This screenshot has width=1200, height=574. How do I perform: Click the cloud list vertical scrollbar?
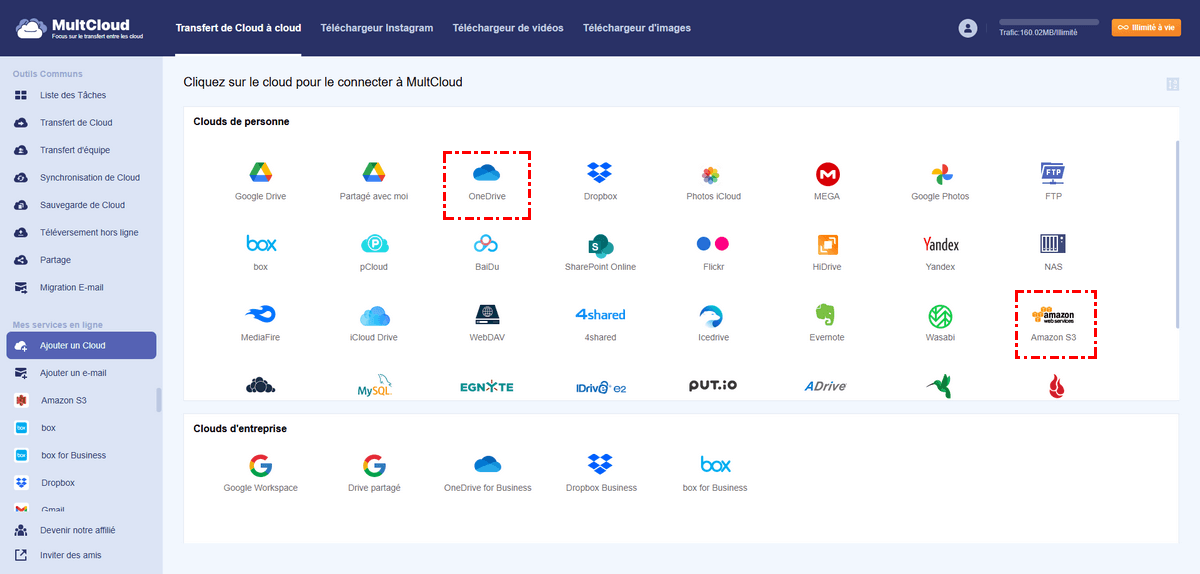[1176, 234]
